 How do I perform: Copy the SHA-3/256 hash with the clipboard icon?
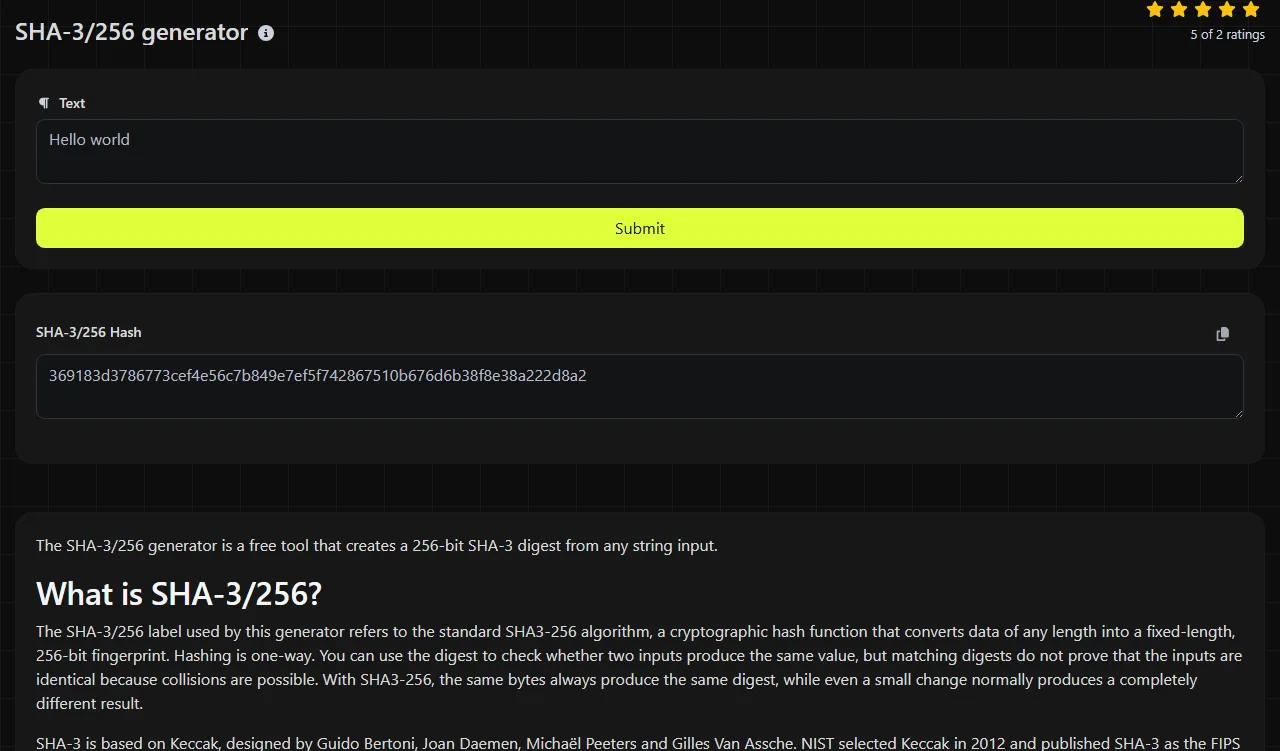click(x=1222, y=334)
